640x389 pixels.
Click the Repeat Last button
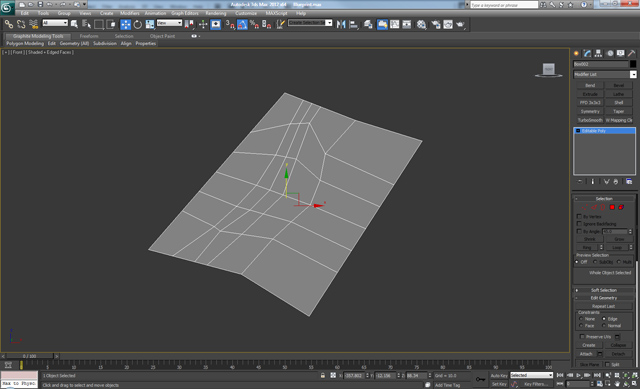[603, 306]
